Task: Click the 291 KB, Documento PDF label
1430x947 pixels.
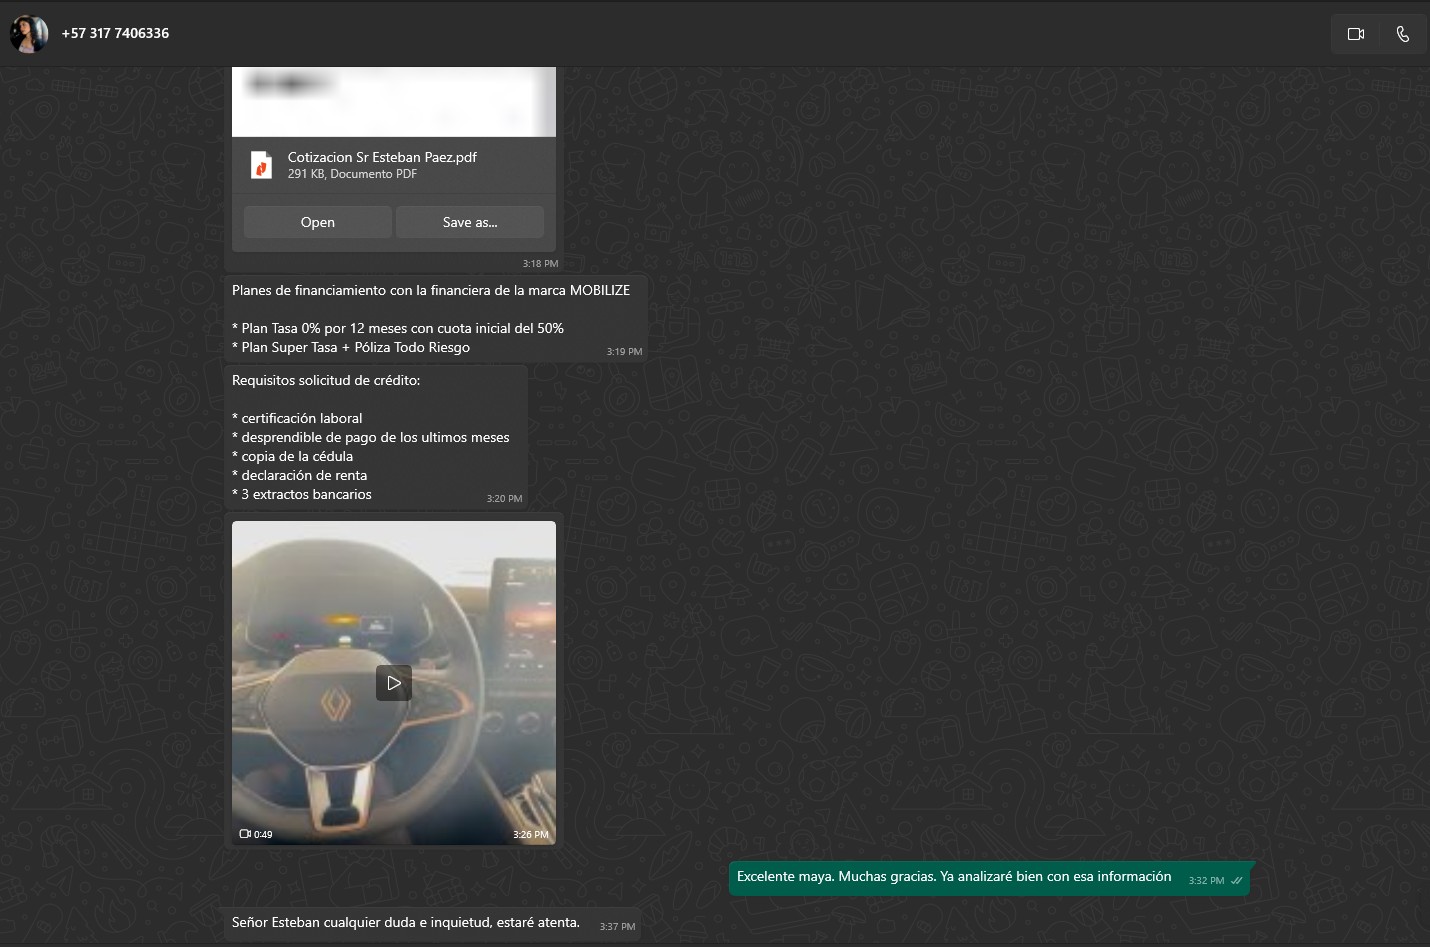Action: (x=352, y=174)
